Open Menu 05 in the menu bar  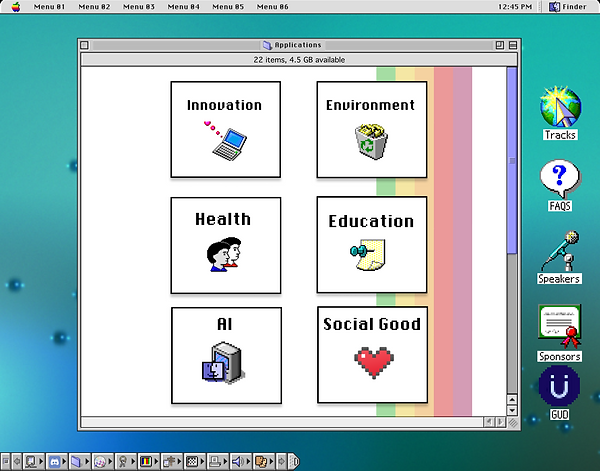click(228, 7)
